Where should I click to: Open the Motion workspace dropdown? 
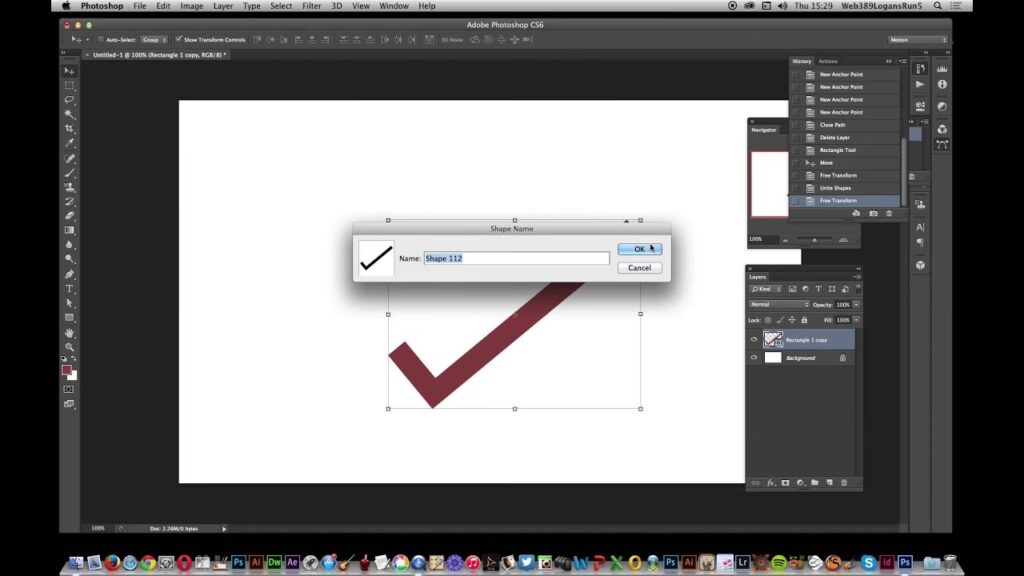917,40
